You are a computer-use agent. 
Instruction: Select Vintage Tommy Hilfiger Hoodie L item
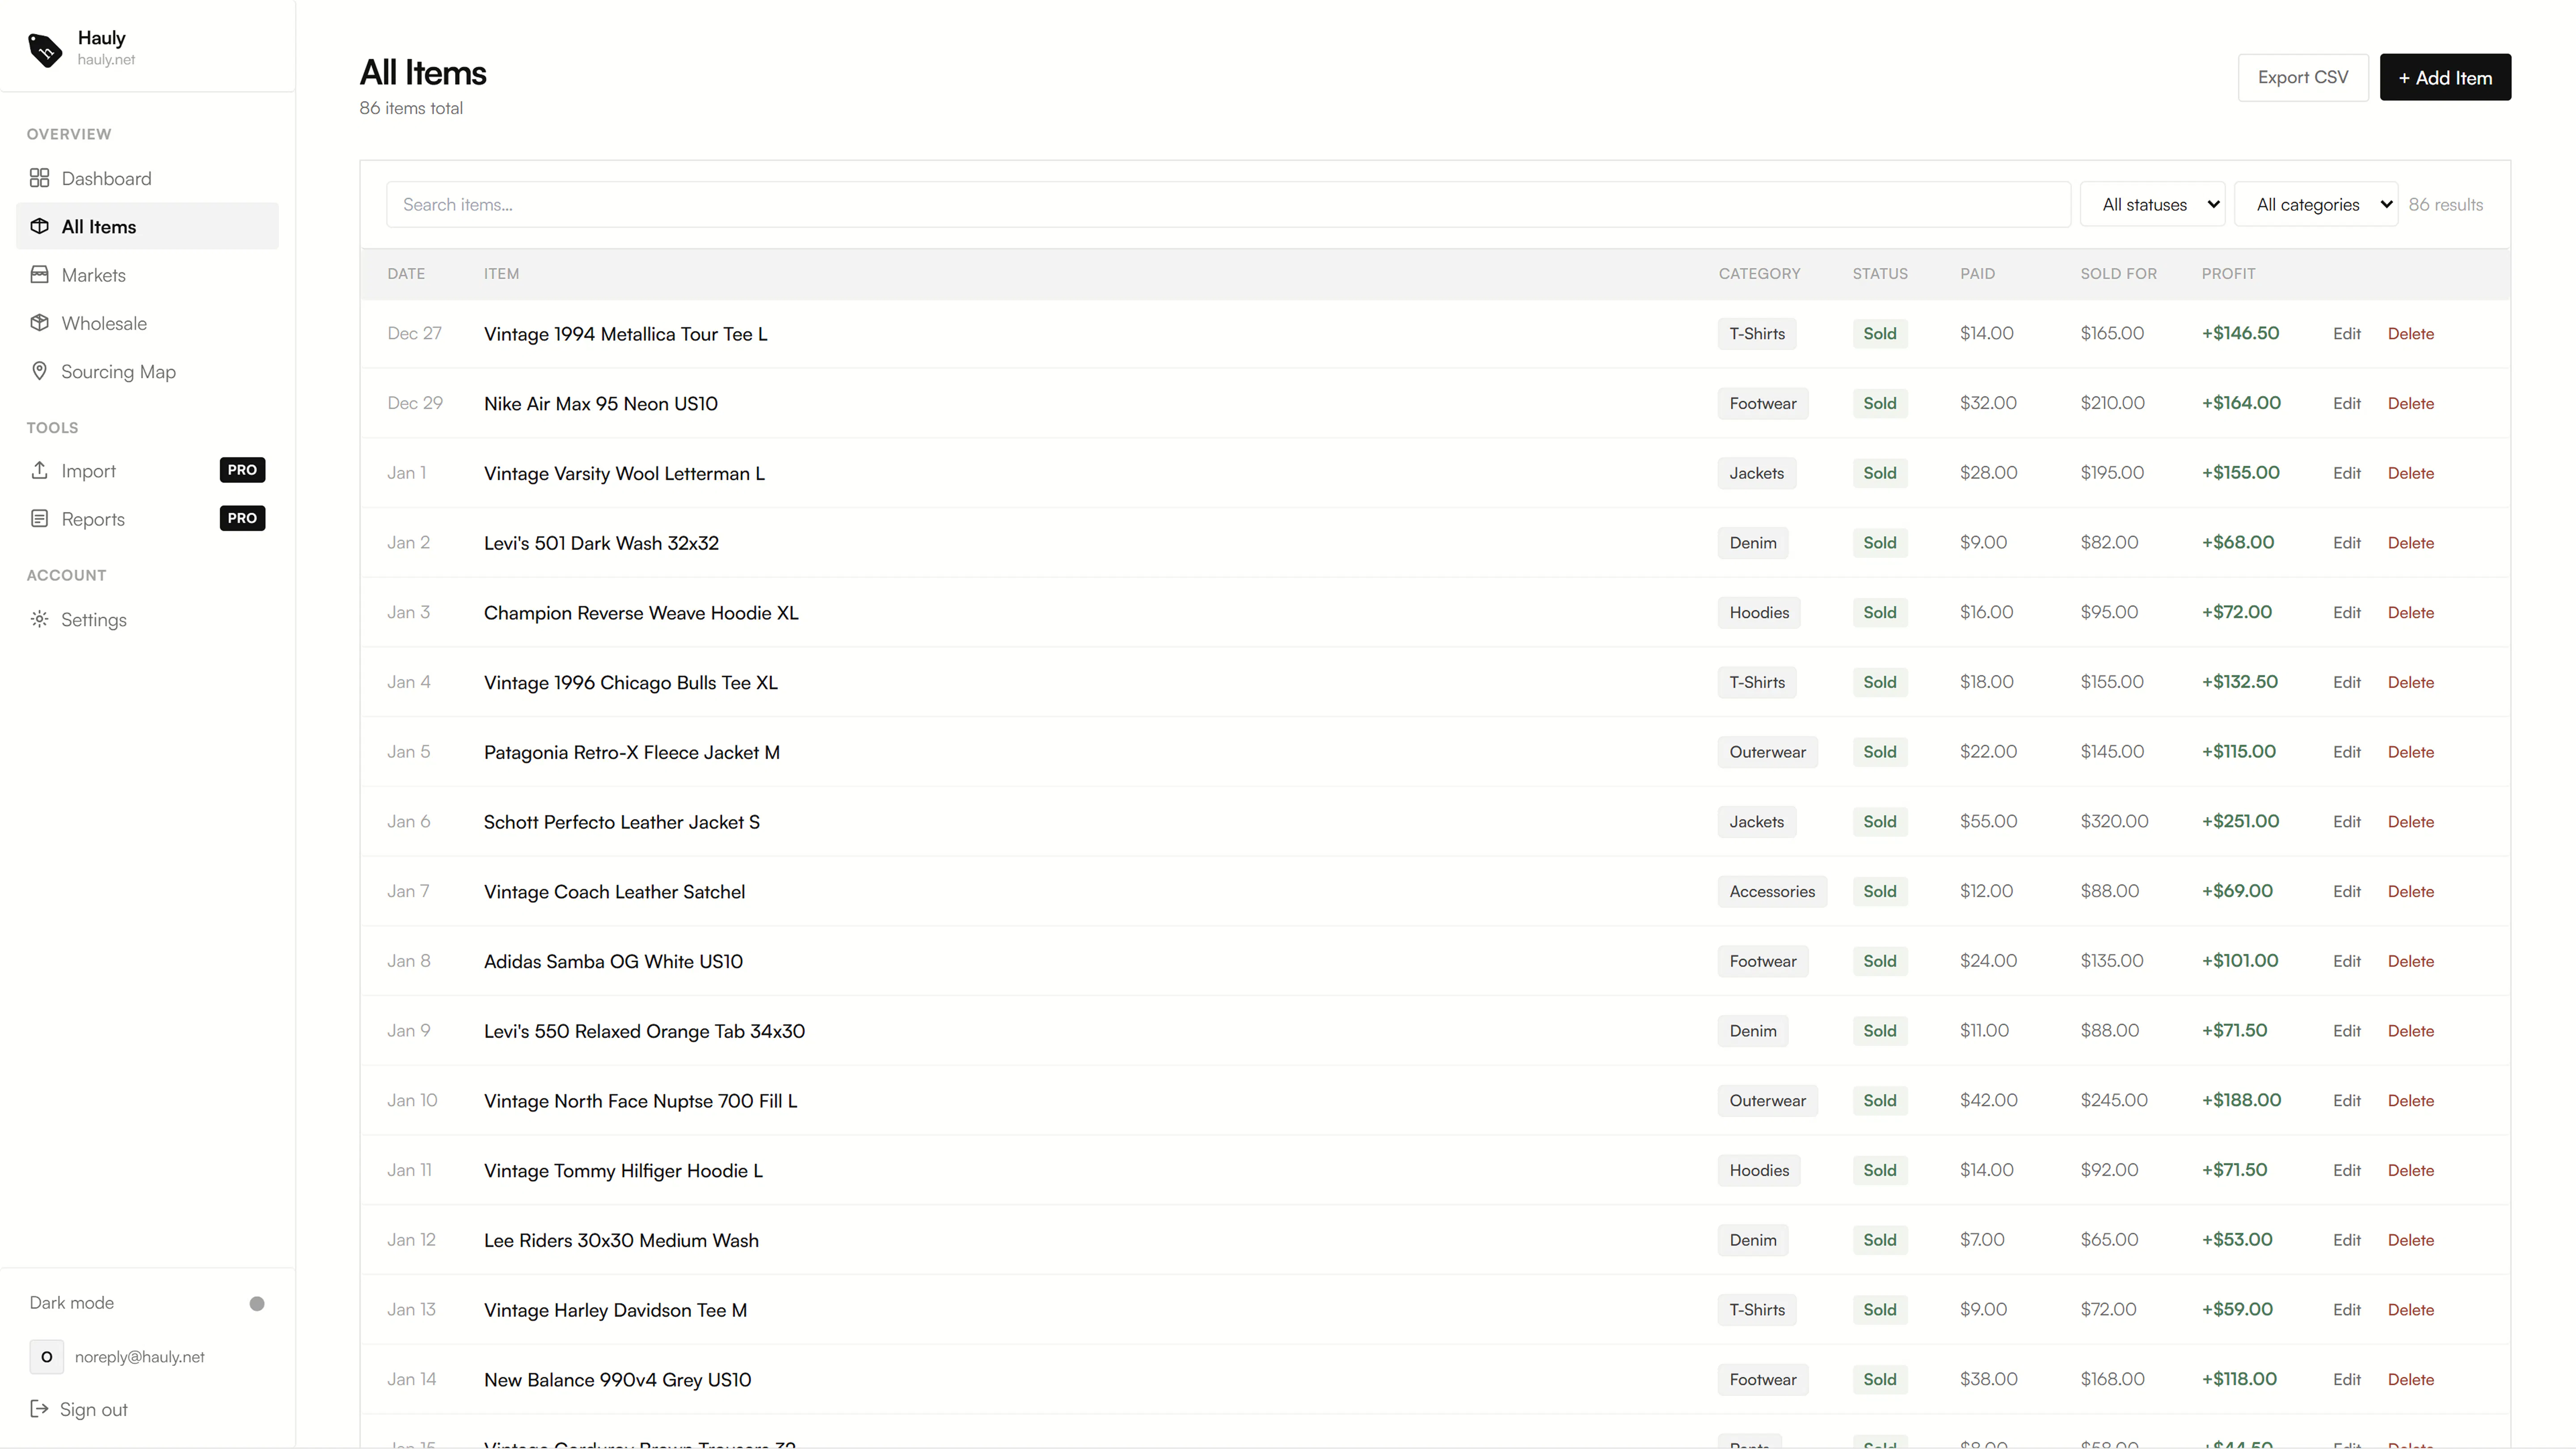click(x=623, y=1171)
